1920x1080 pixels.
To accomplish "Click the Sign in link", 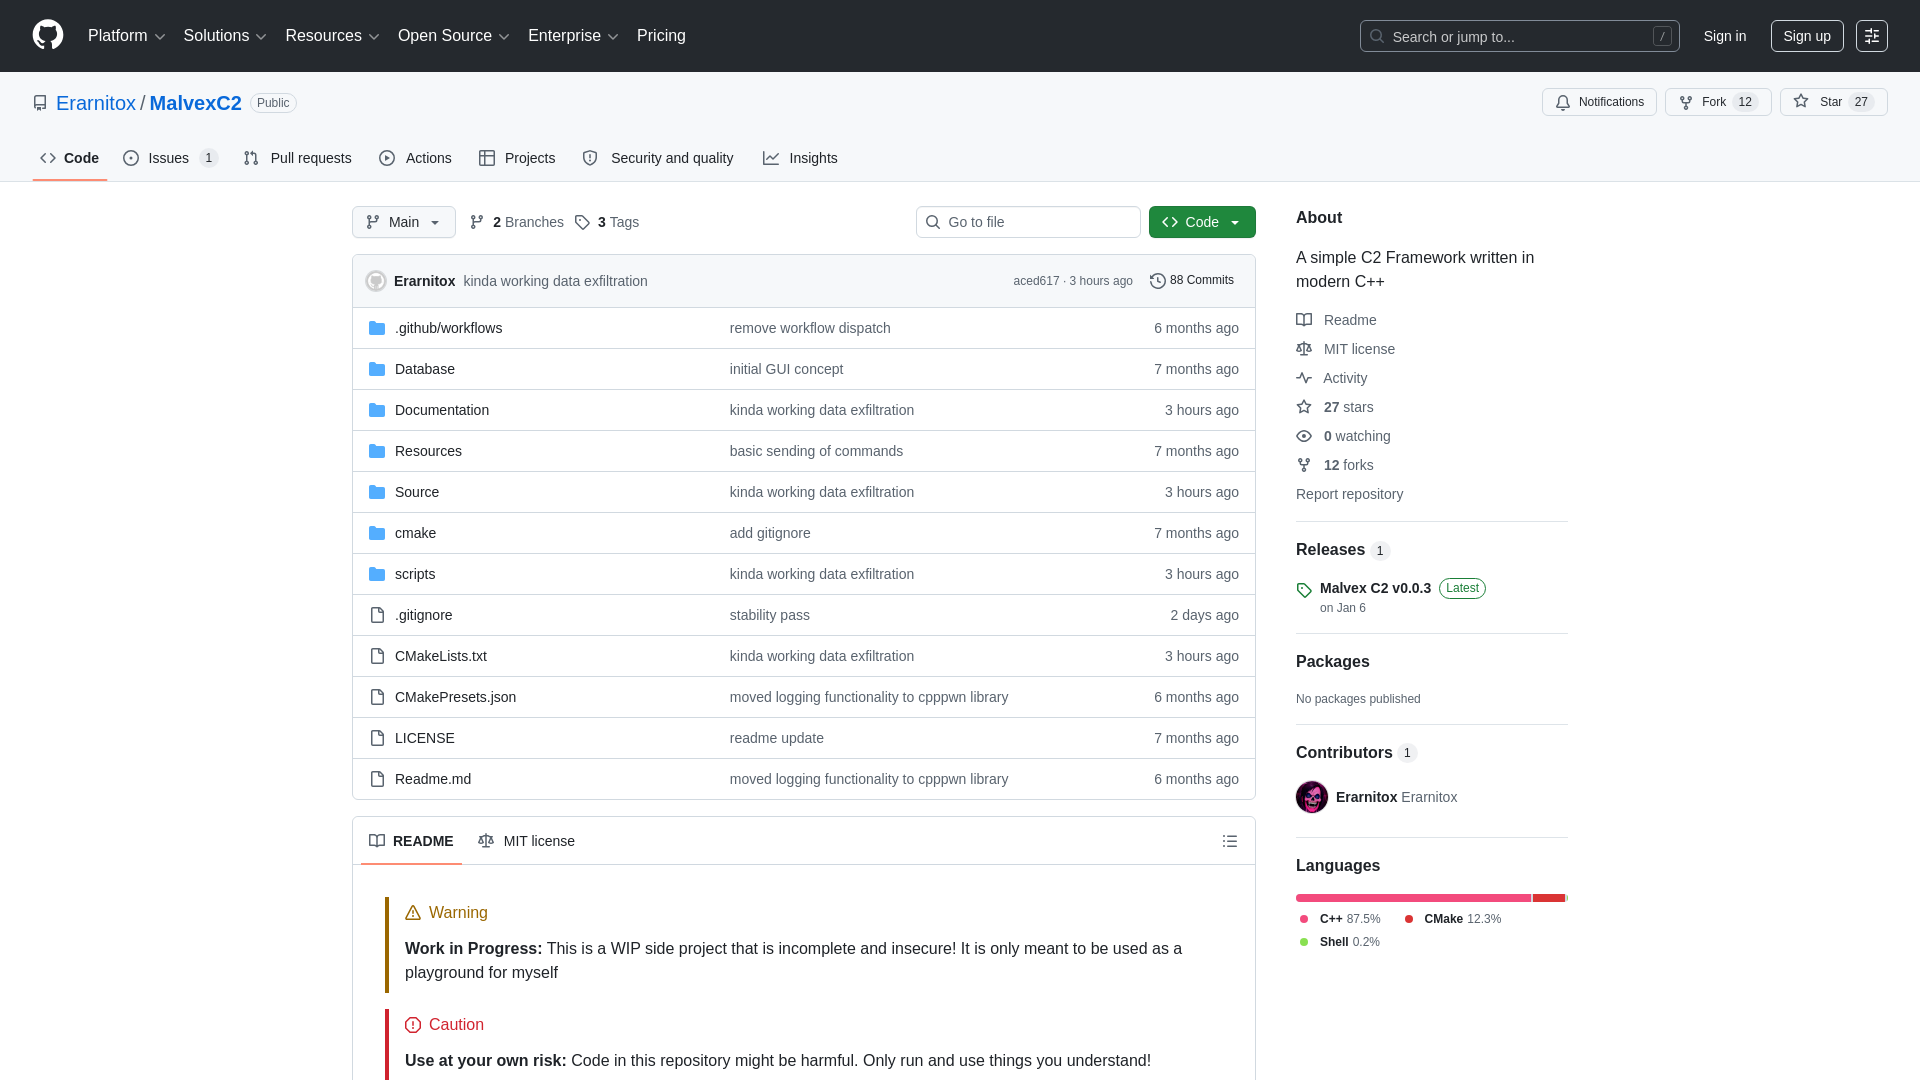I will pyautogui.click(x=1725, y=36).
